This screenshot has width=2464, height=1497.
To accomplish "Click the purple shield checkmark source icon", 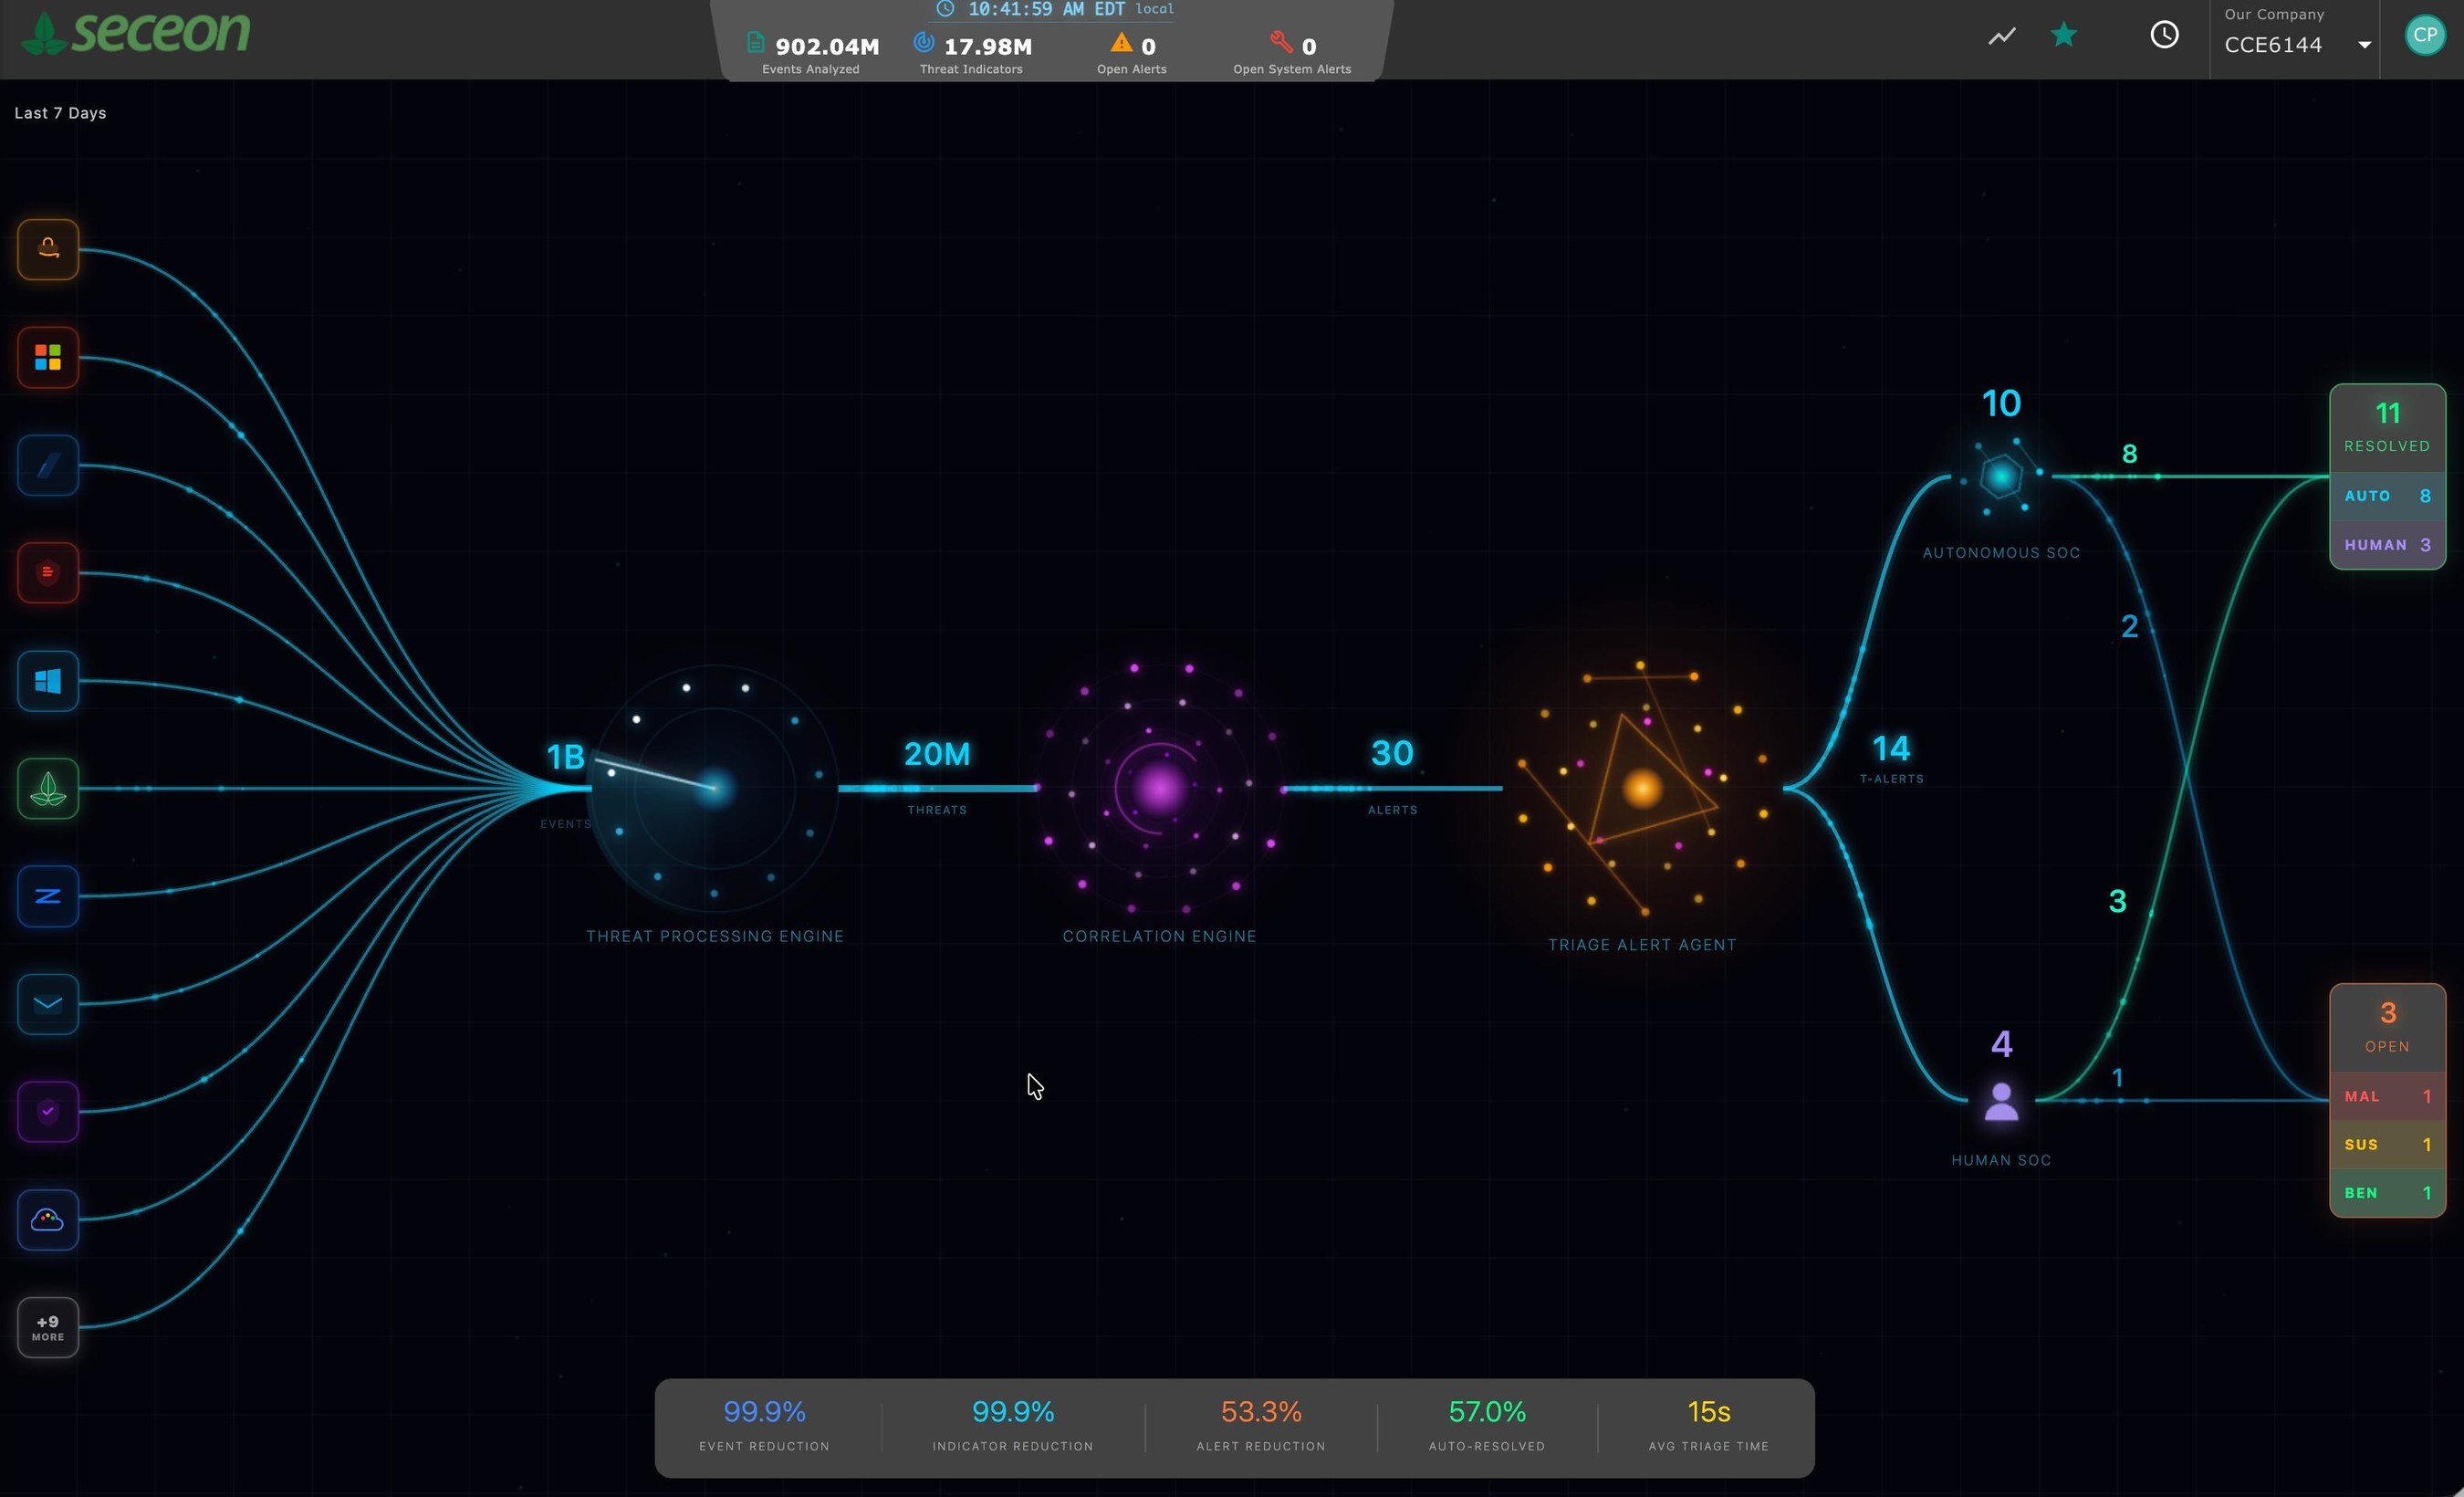I will [48, 1112].
